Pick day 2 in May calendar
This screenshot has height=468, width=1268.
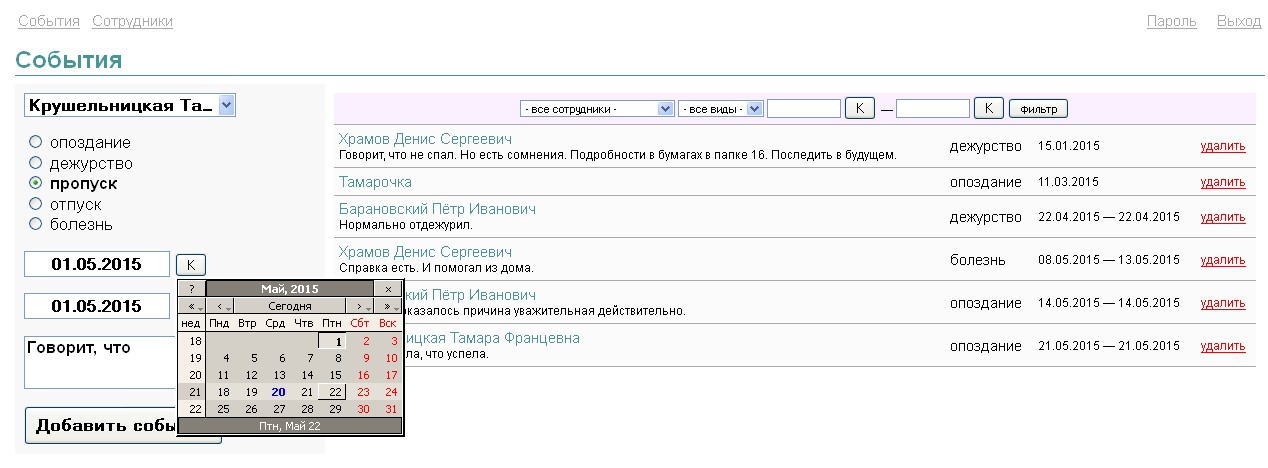pos(360,341)
